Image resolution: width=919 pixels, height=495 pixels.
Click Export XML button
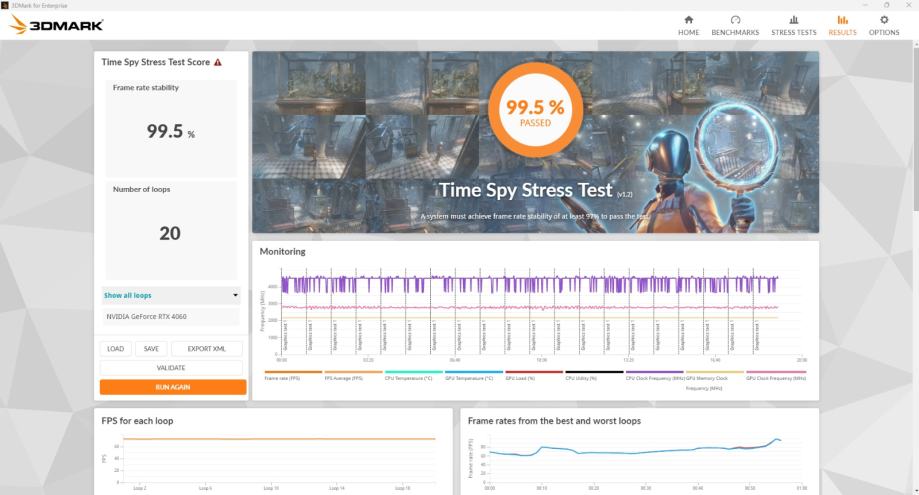click(207, 349)
